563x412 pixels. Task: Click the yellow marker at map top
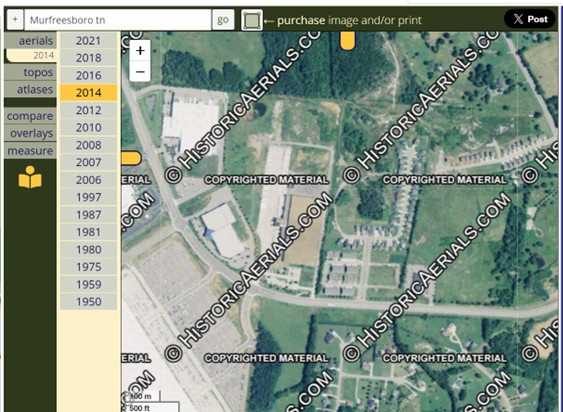tap(348, 40)
